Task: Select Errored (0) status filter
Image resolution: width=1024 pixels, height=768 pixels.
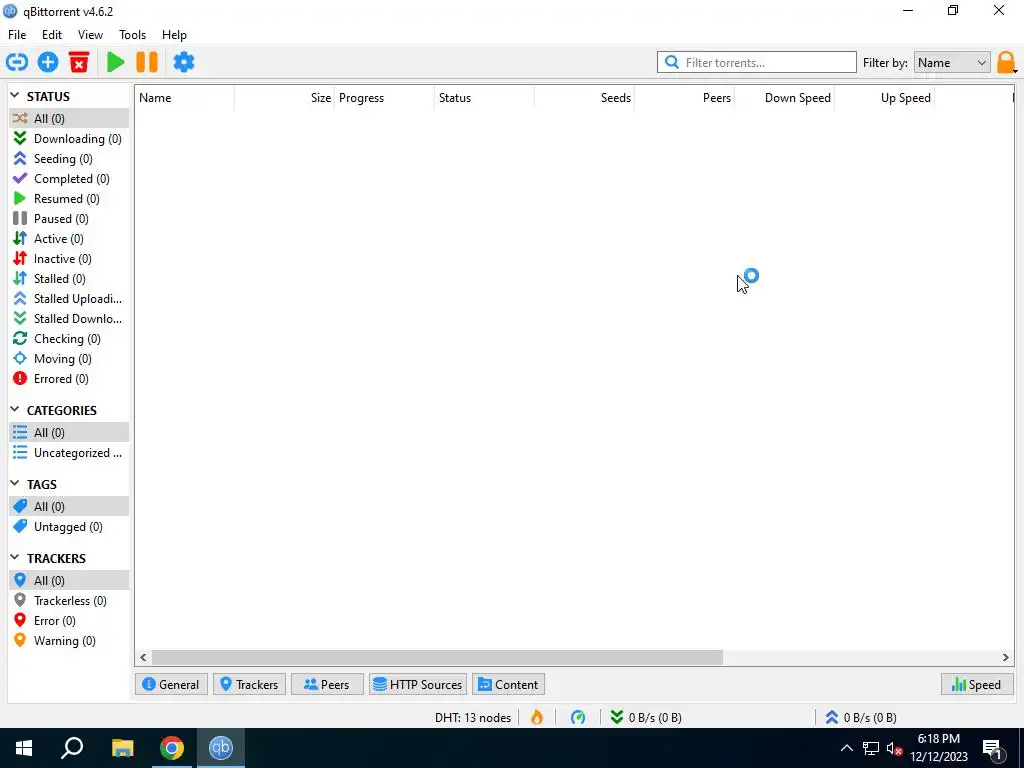Action: point(69,379)
